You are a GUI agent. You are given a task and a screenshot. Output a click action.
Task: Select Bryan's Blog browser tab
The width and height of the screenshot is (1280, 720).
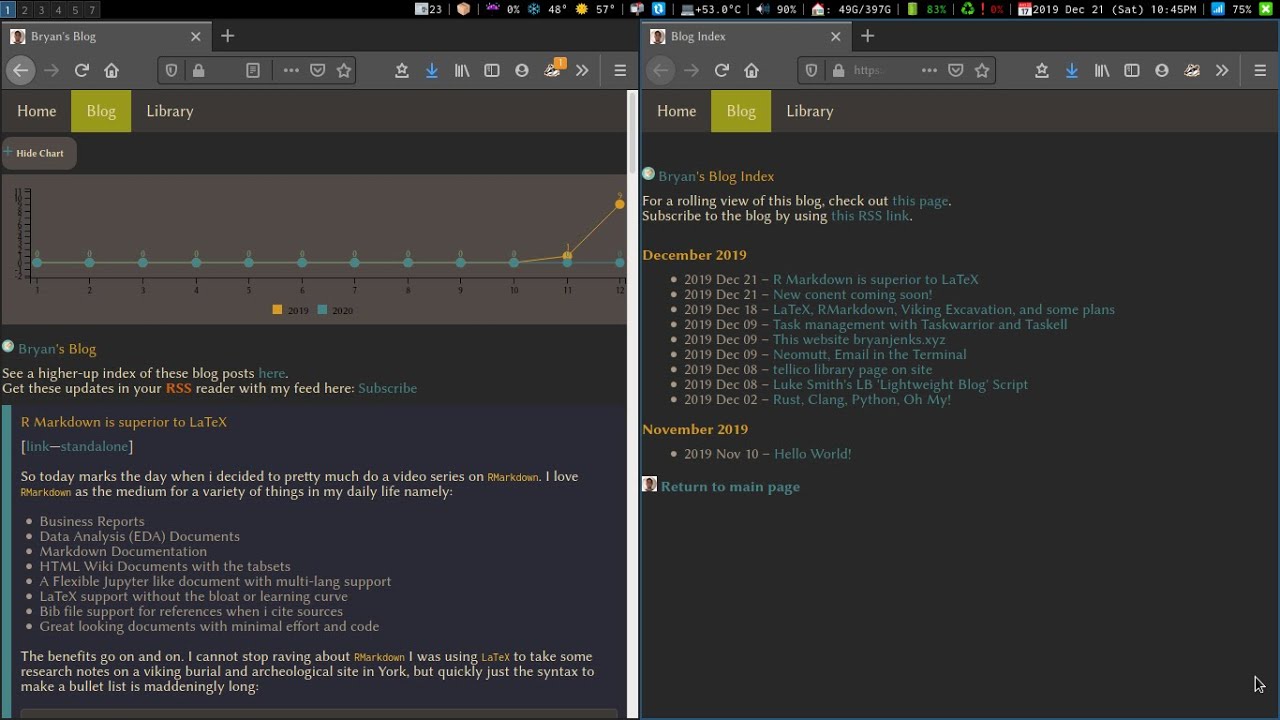[x=105, y=36]
